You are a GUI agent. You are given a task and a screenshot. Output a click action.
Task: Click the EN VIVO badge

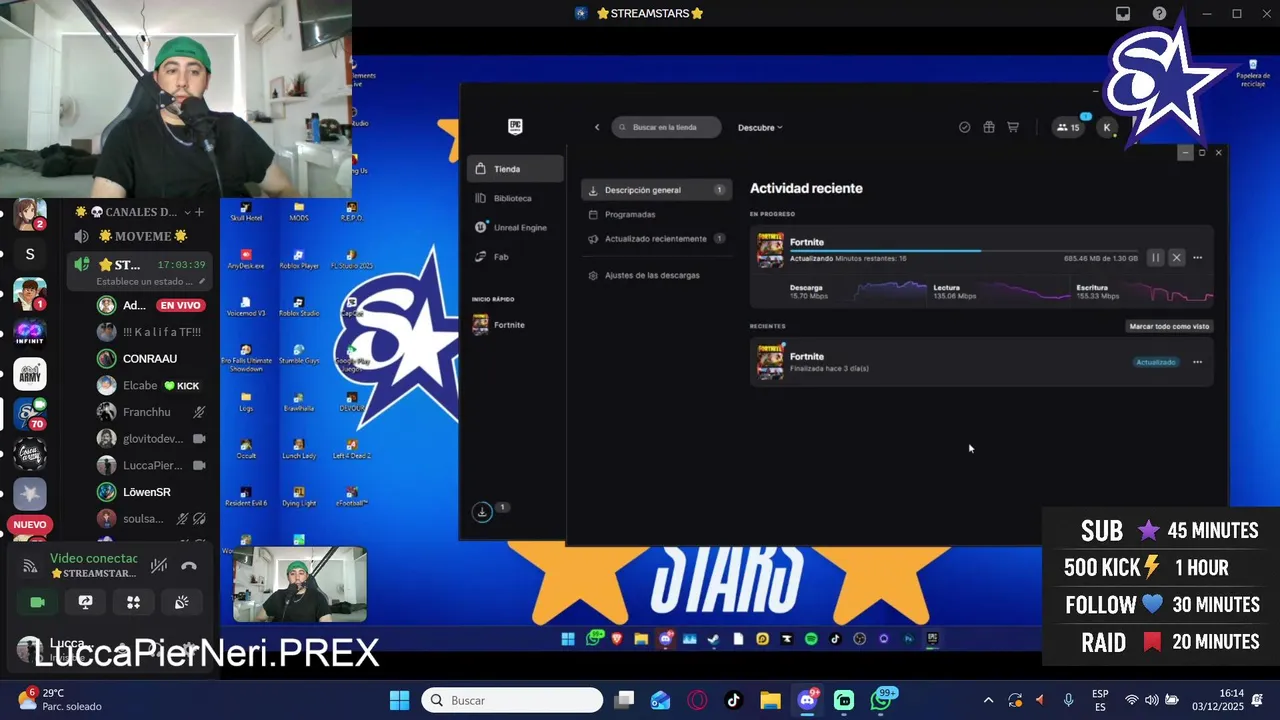[181, 305]
